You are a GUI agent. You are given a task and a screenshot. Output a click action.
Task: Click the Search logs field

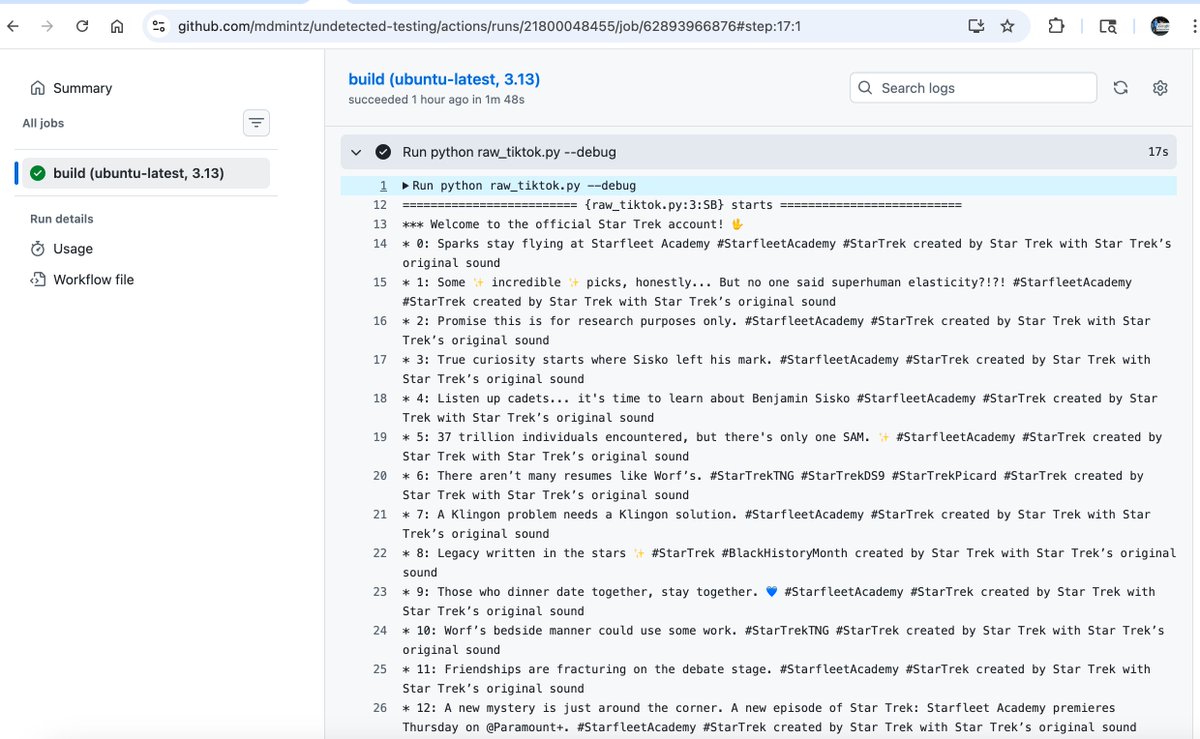(x=973, y=88)
